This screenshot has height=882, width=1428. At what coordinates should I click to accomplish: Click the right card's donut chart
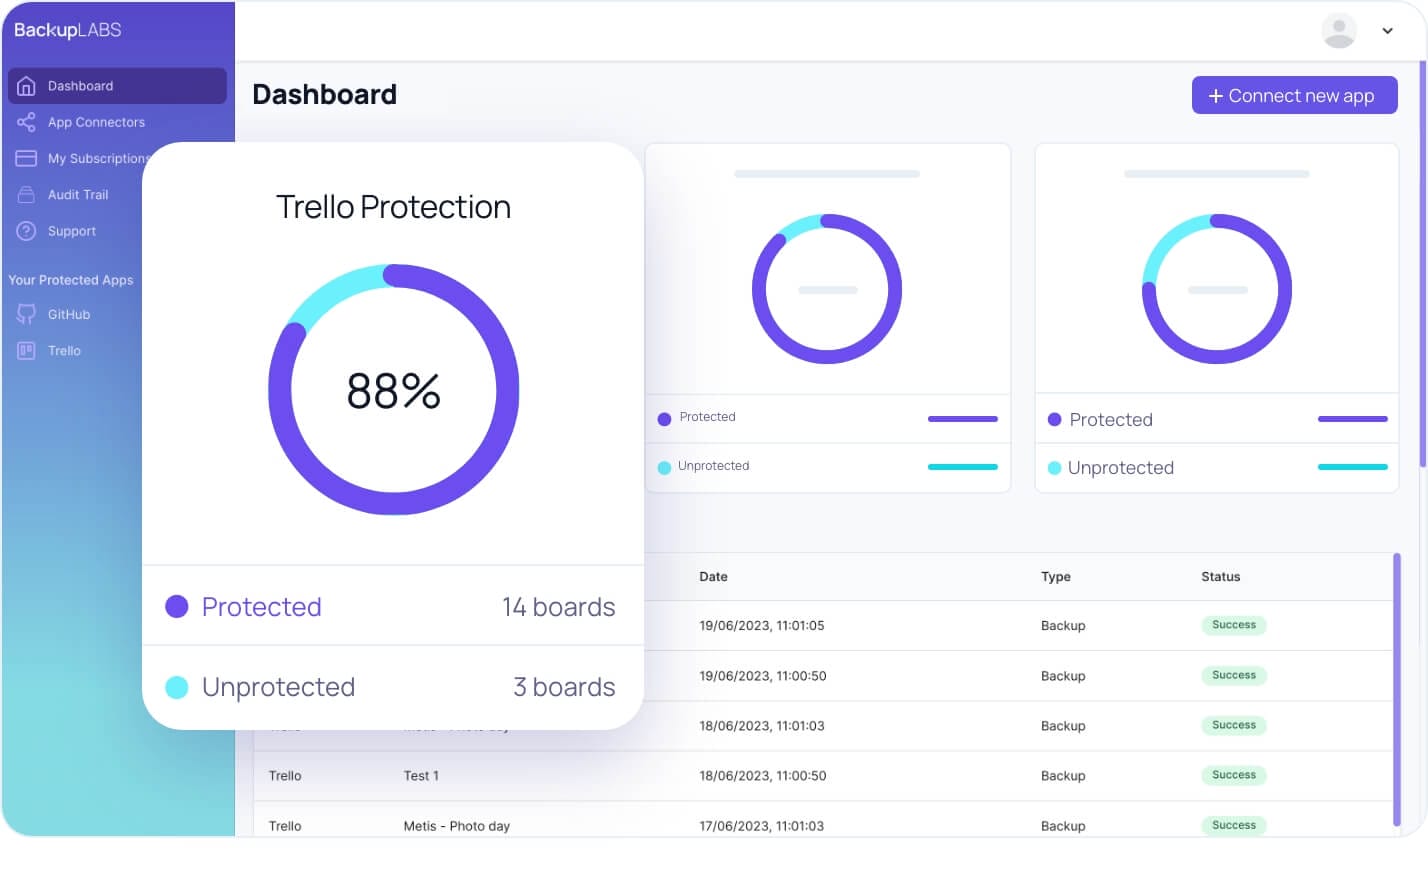(1217, 289)
